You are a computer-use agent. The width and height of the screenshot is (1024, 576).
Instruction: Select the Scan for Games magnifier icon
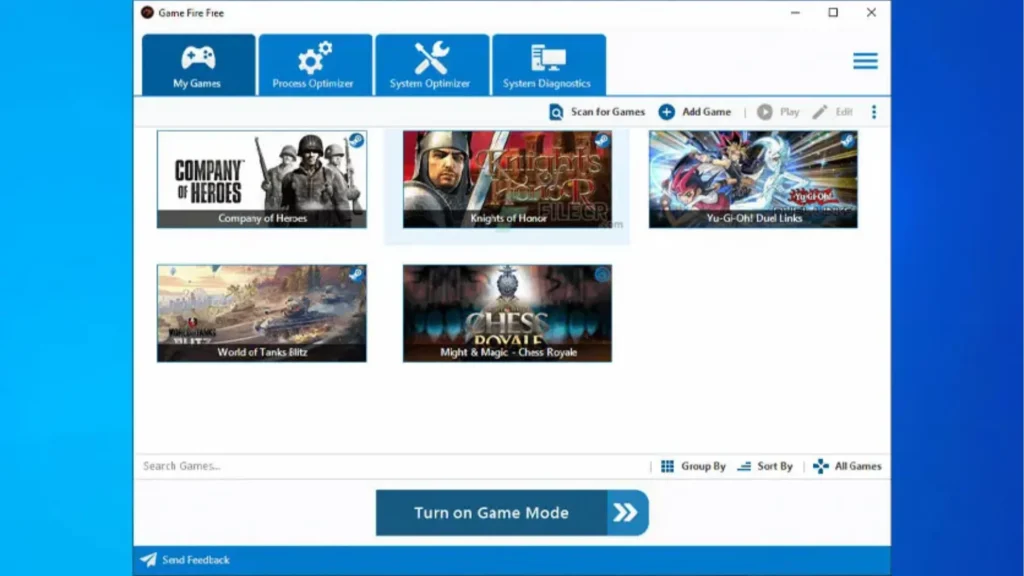coord(557,111)
